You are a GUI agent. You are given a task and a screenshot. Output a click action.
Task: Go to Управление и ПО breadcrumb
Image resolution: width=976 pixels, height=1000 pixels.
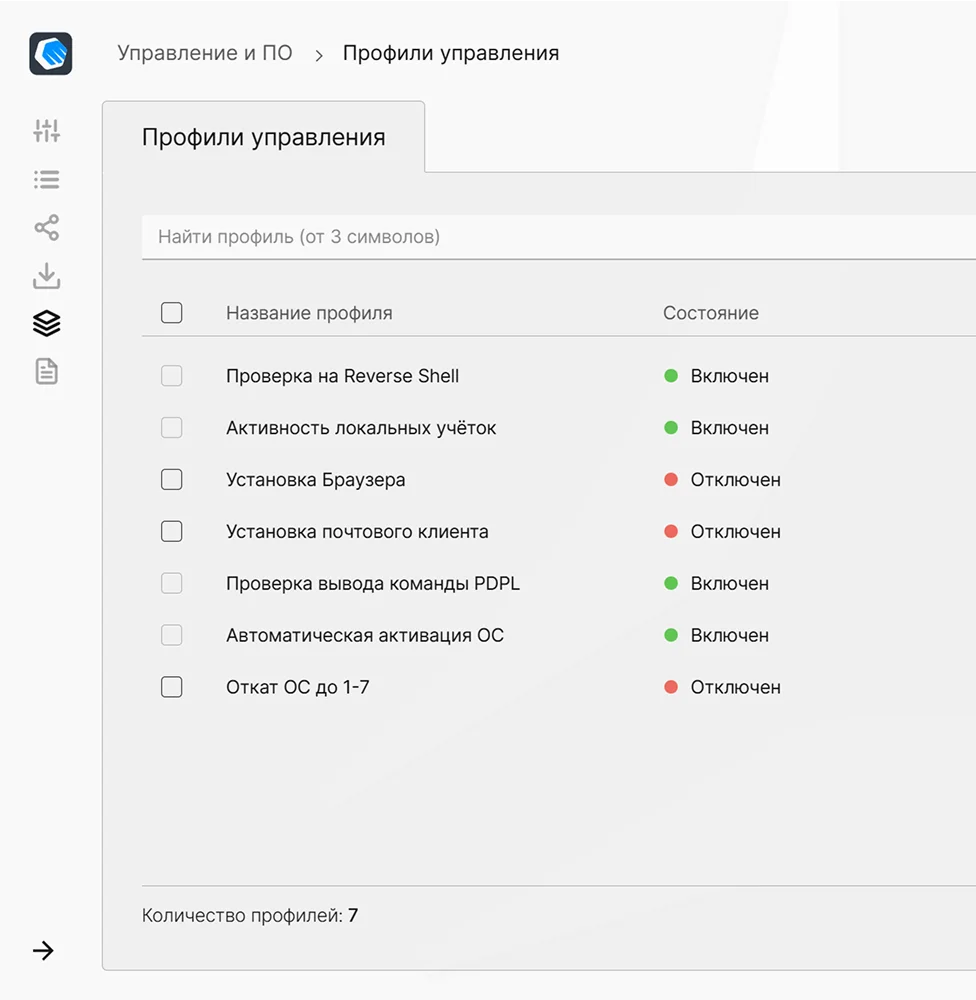click(205, 53)
